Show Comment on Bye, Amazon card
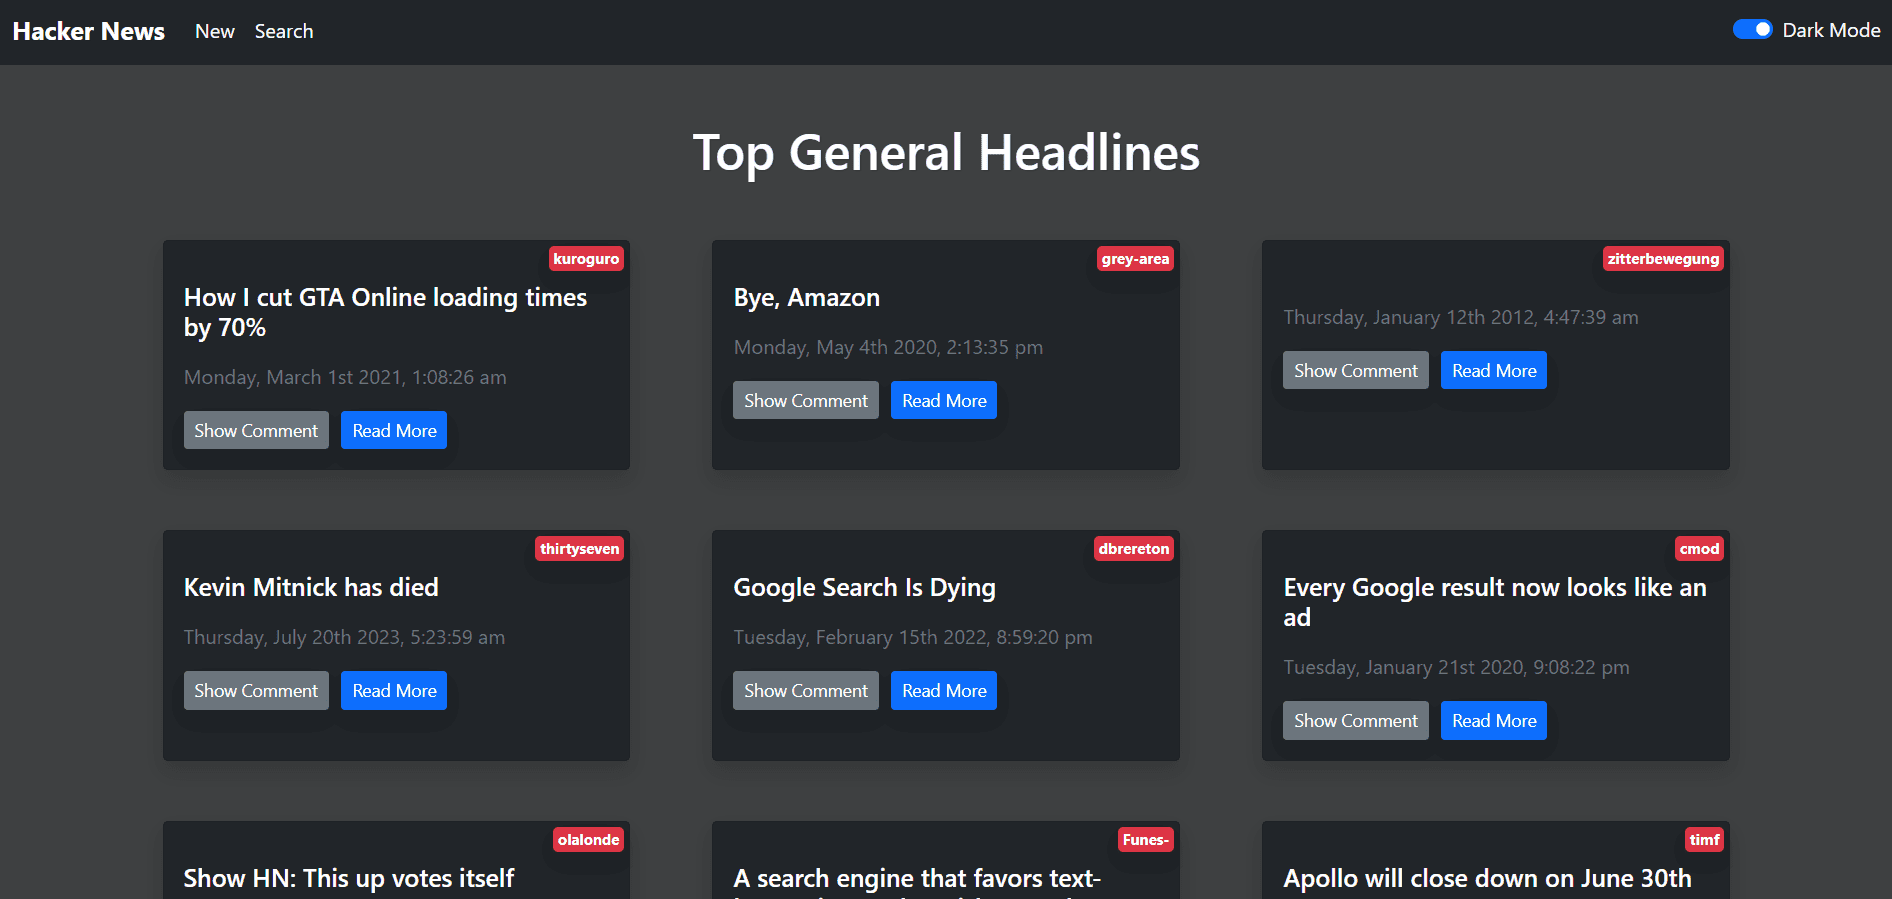This screenshot has height=899, width=1892. coord(806,400)
